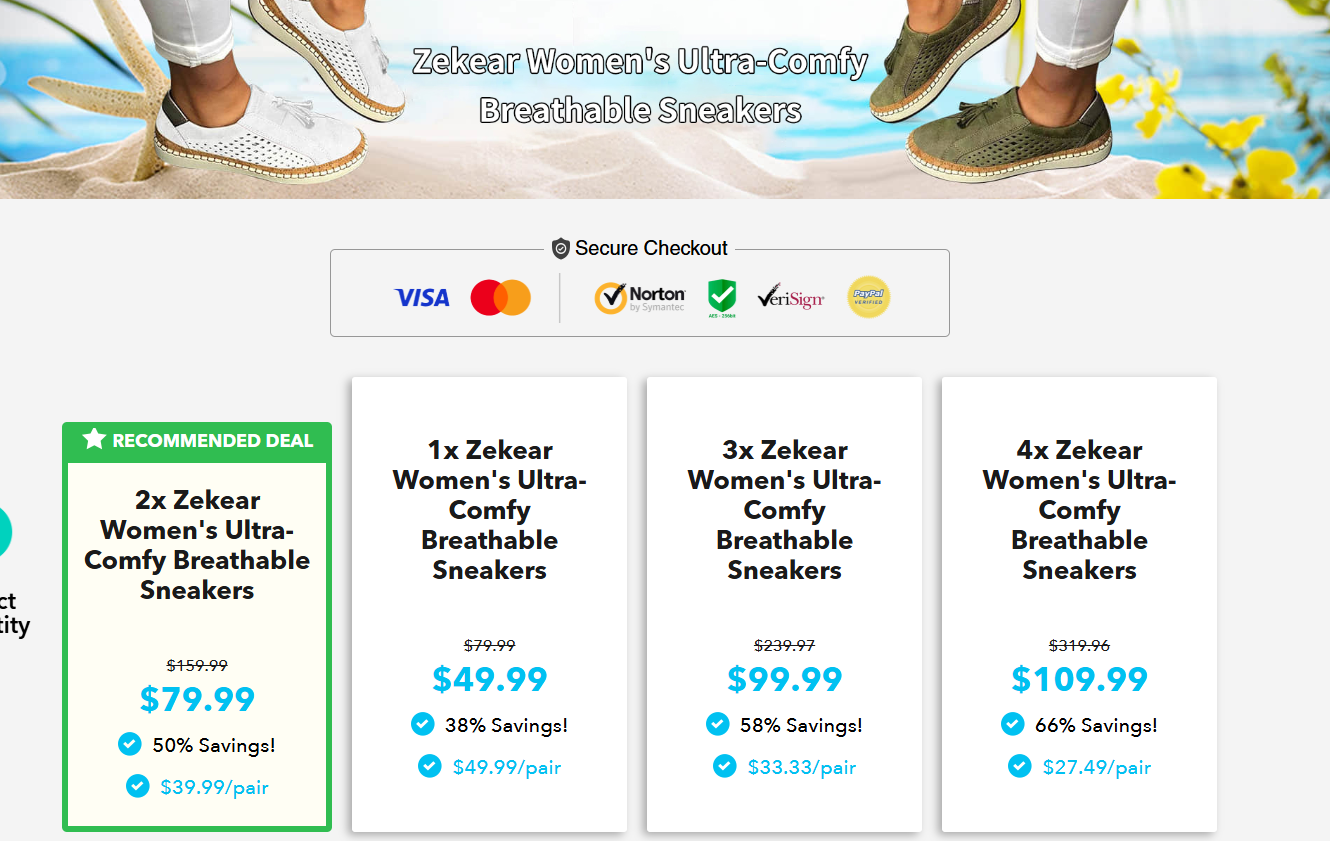
Task: Choose the 1x Zekear sneakers option
Action: 489,510
